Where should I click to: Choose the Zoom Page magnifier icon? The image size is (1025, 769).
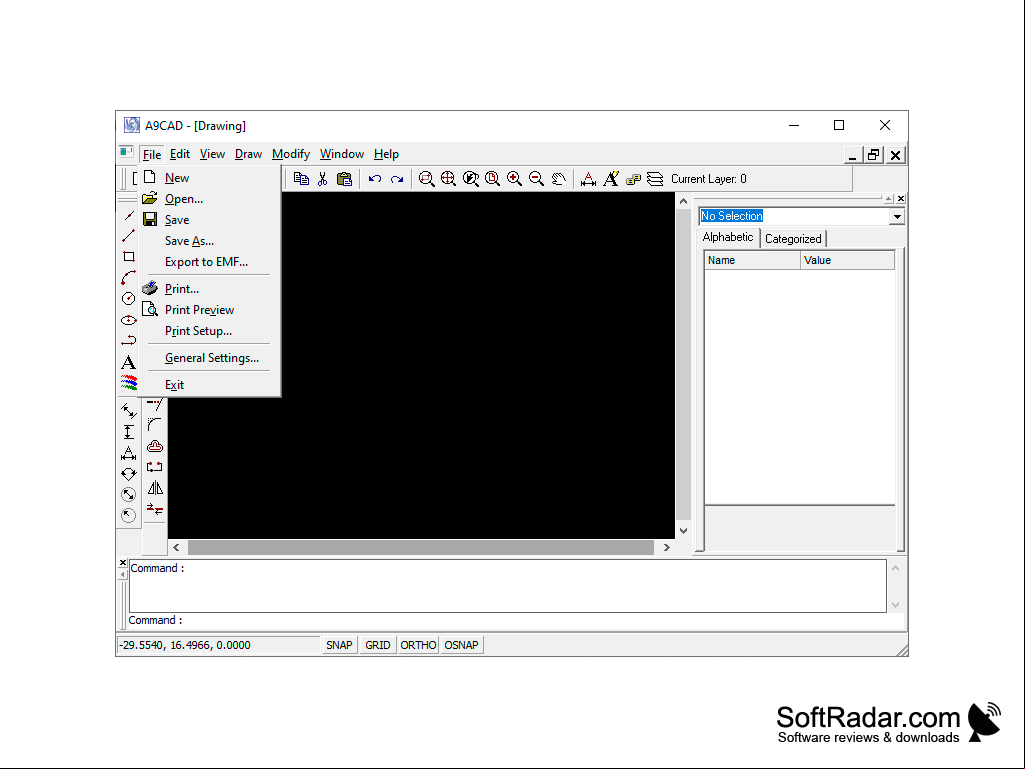point(492,179)
